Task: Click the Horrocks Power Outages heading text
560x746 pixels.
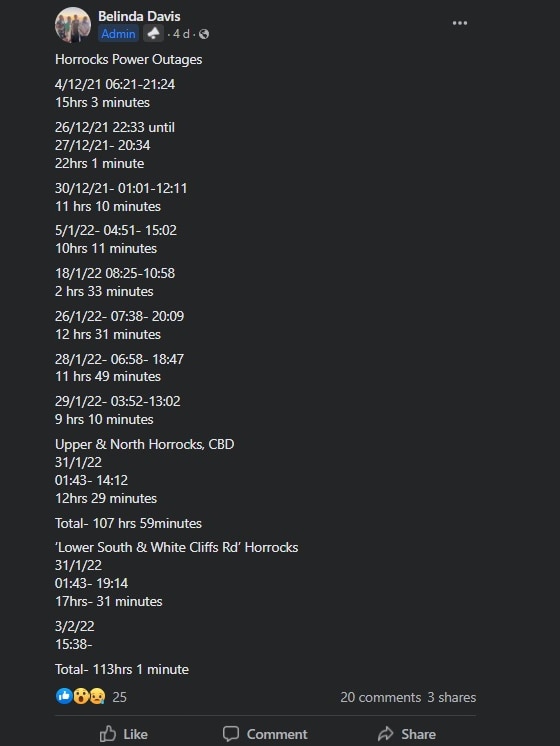Action: coord(128,59)
